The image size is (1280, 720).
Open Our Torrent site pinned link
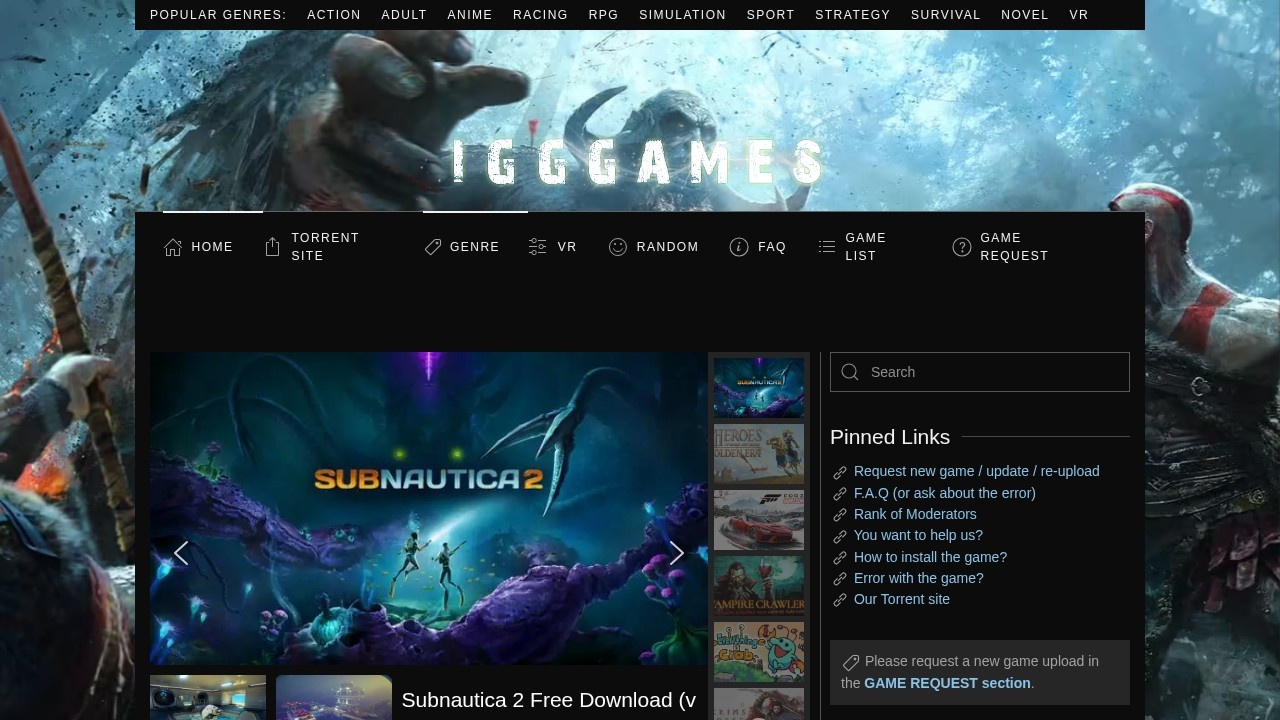902,599
